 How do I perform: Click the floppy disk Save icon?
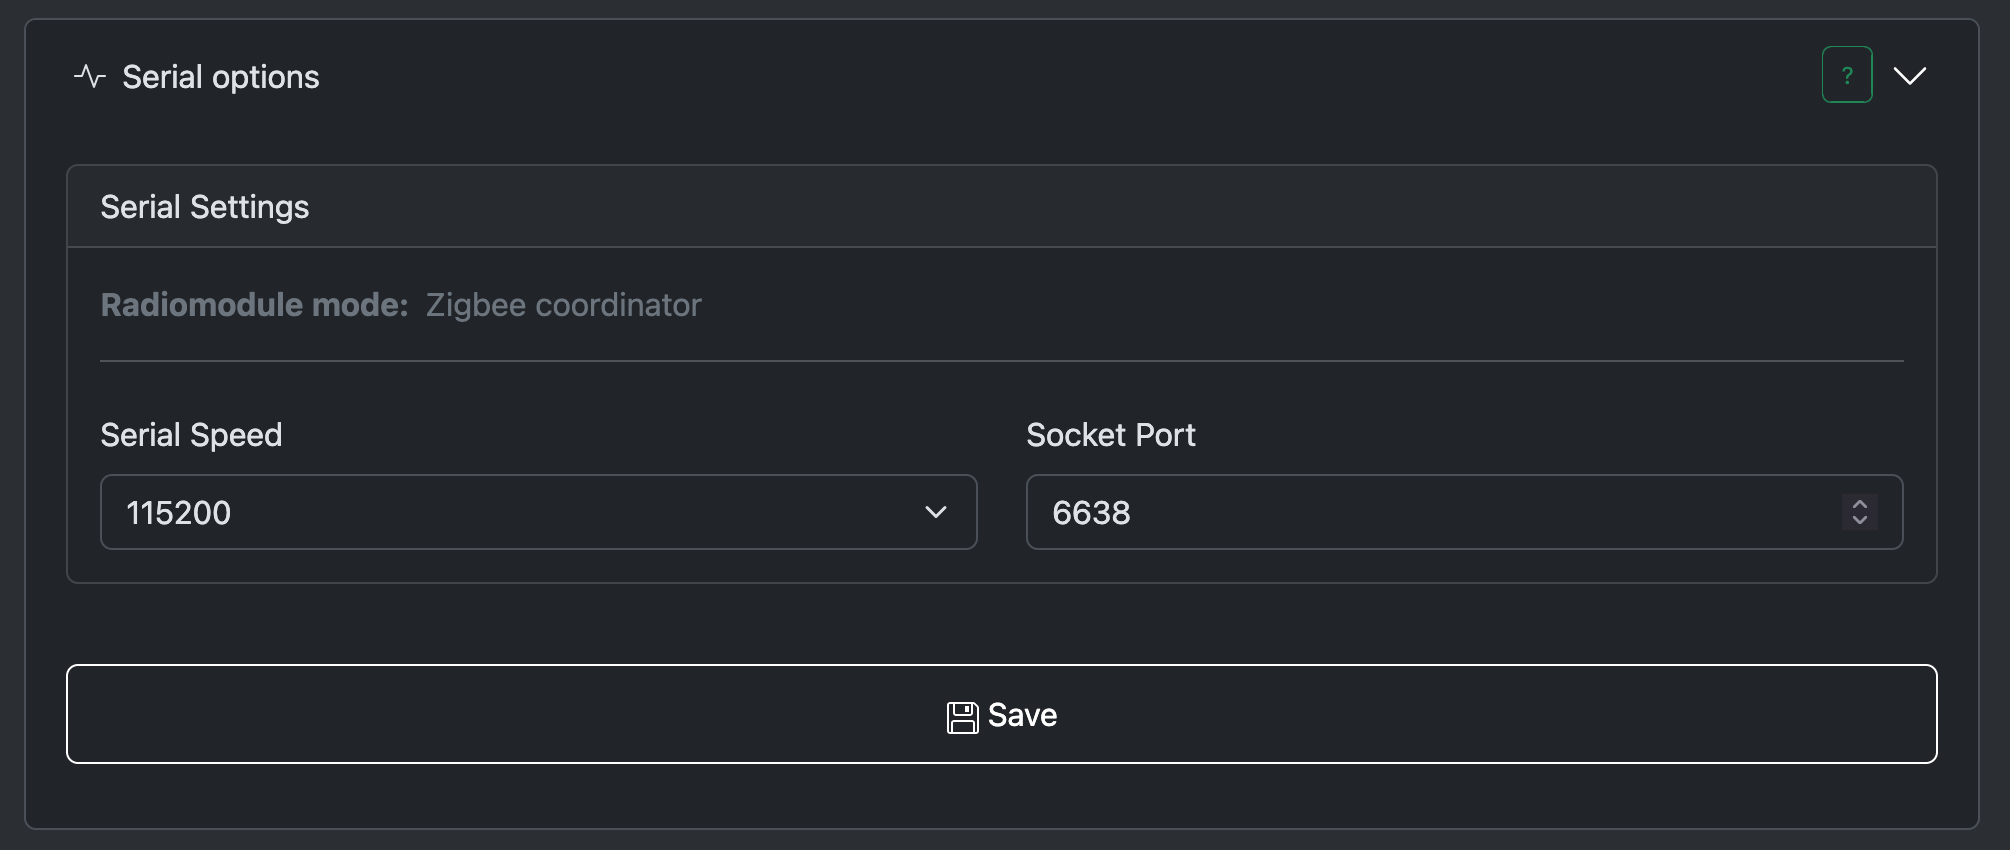962,717
